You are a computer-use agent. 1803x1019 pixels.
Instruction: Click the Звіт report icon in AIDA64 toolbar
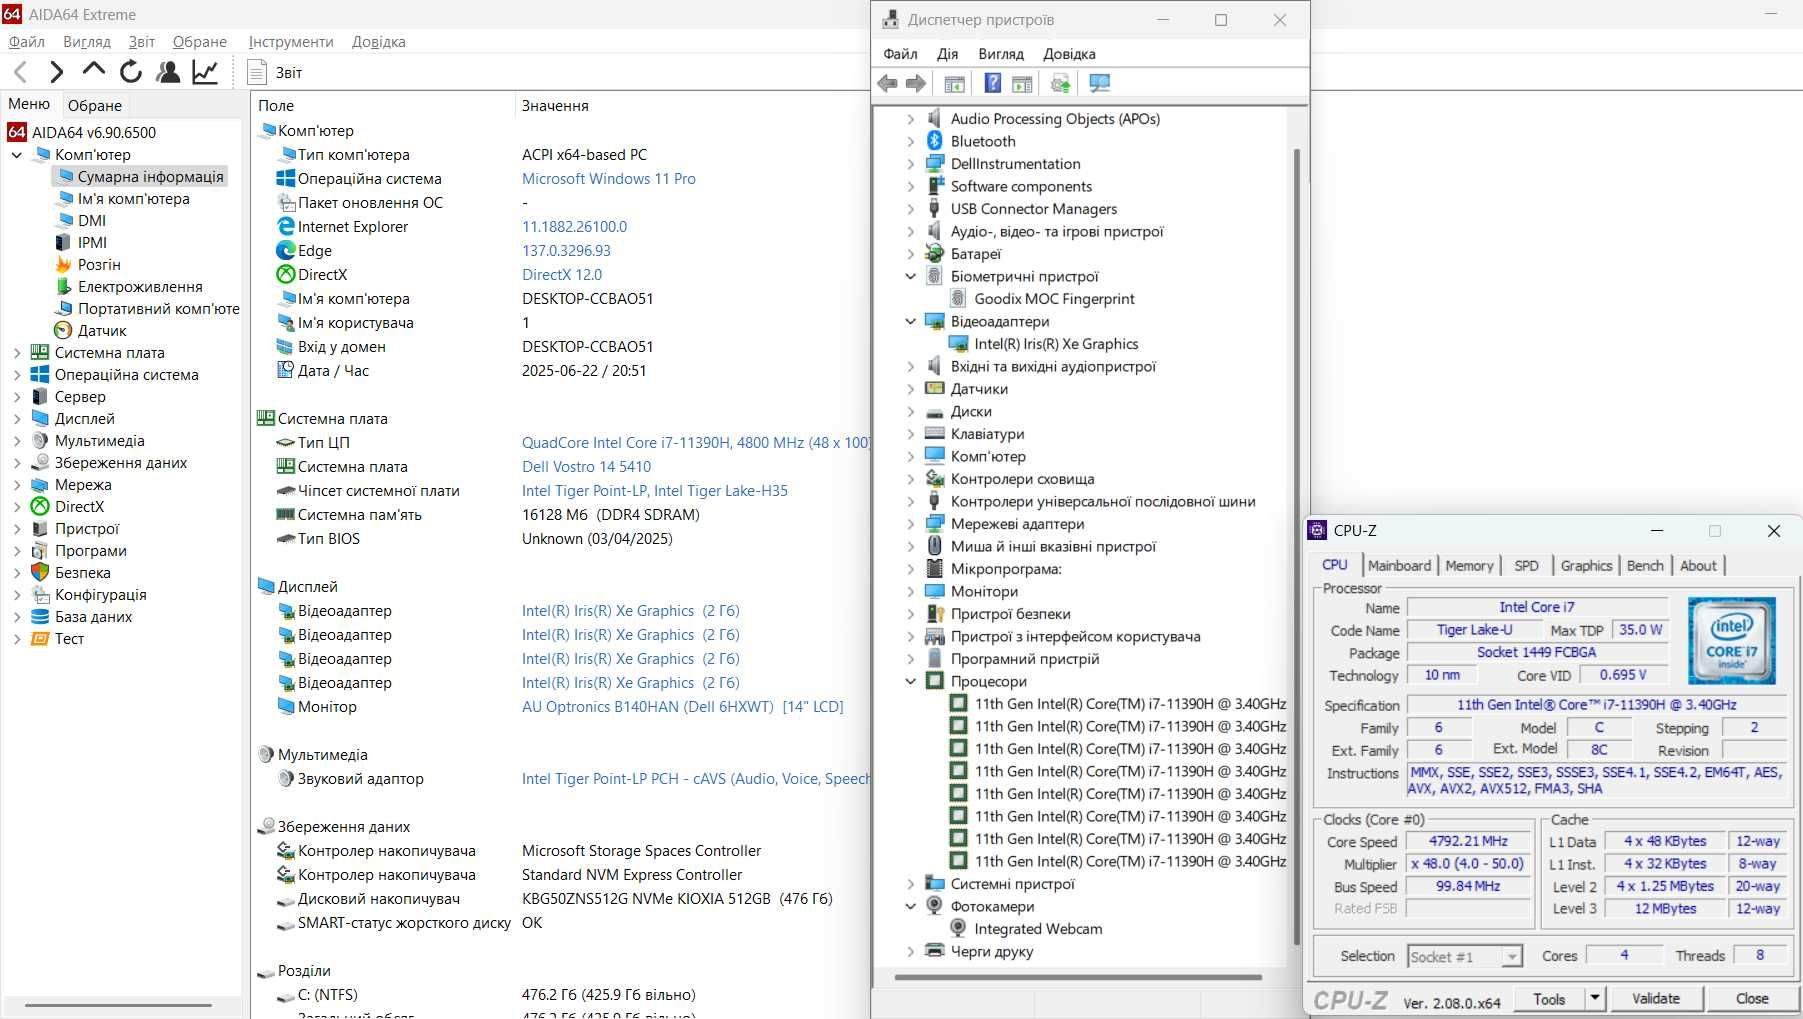pos(257,72)
